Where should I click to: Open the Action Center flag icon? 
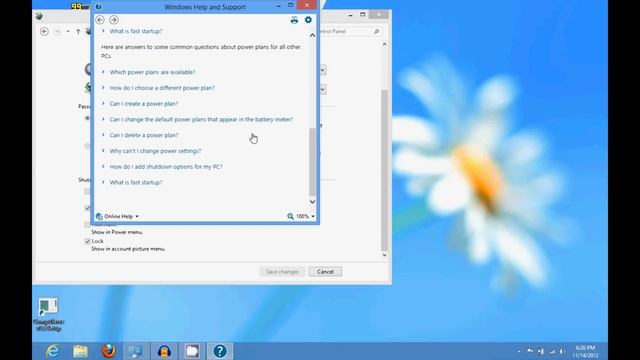click(x=530, y=351)
